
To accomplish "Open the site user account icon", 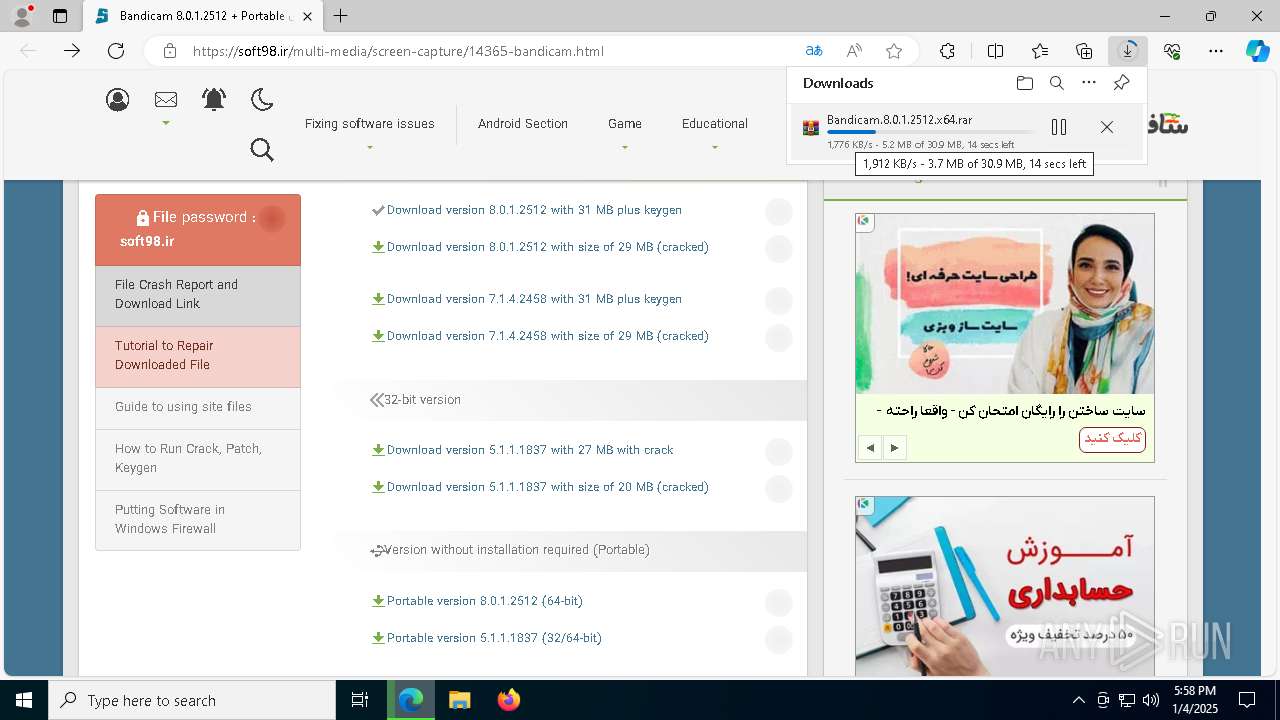I will pos(118,99).
